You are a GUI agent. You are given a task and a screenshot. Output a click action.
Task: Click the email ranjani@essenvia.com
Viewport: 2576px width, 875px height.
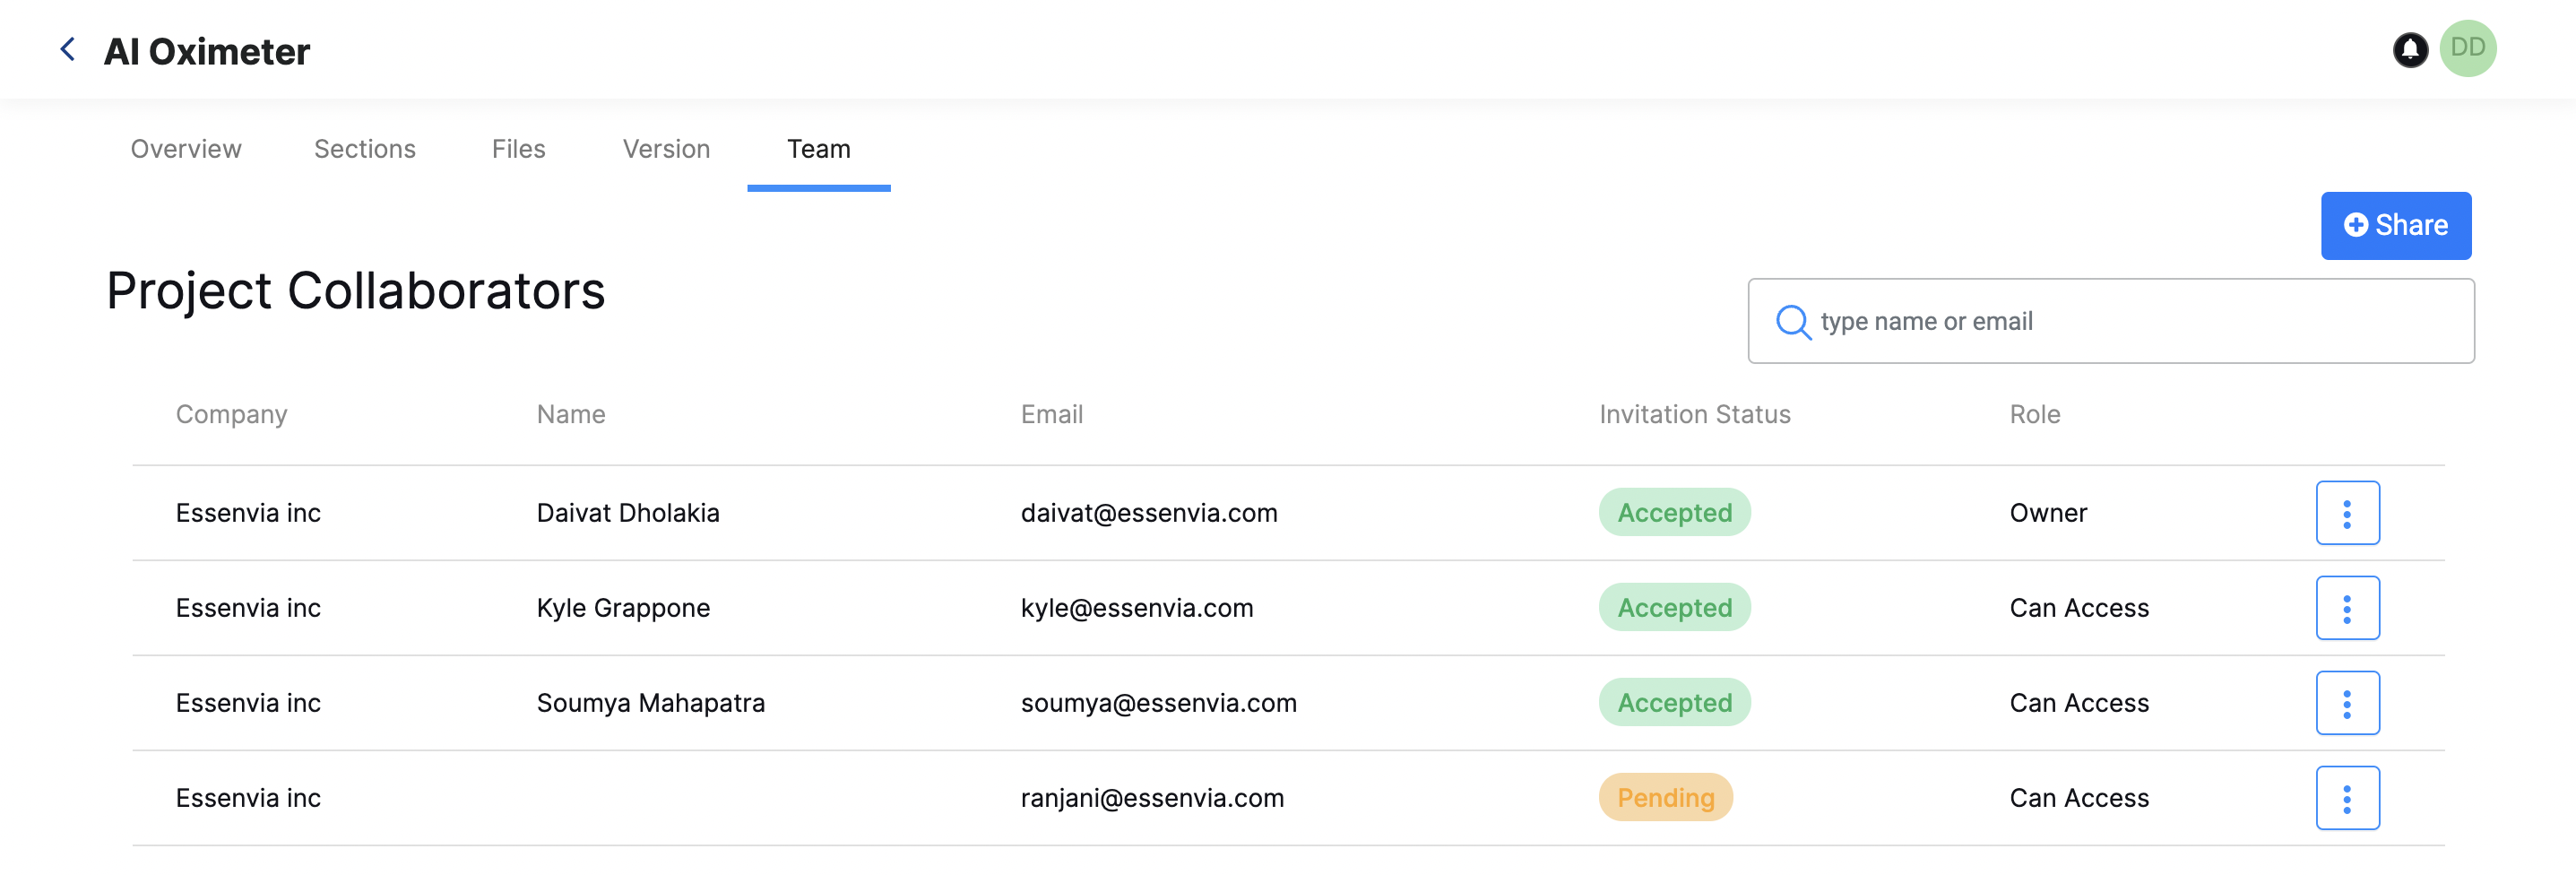point(1152,798)
